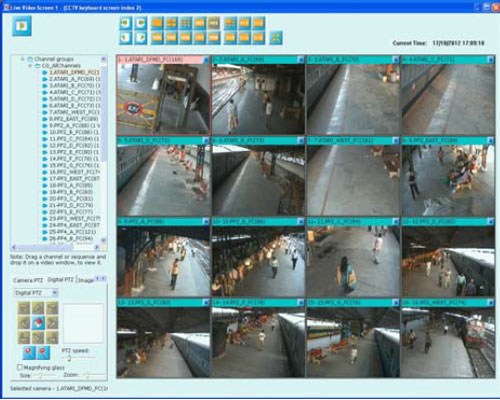Switch to the 2x2 grid layout icon
The height and width of the screenshot is (400, 500).
pyautogui.click(x=172, y=23)
